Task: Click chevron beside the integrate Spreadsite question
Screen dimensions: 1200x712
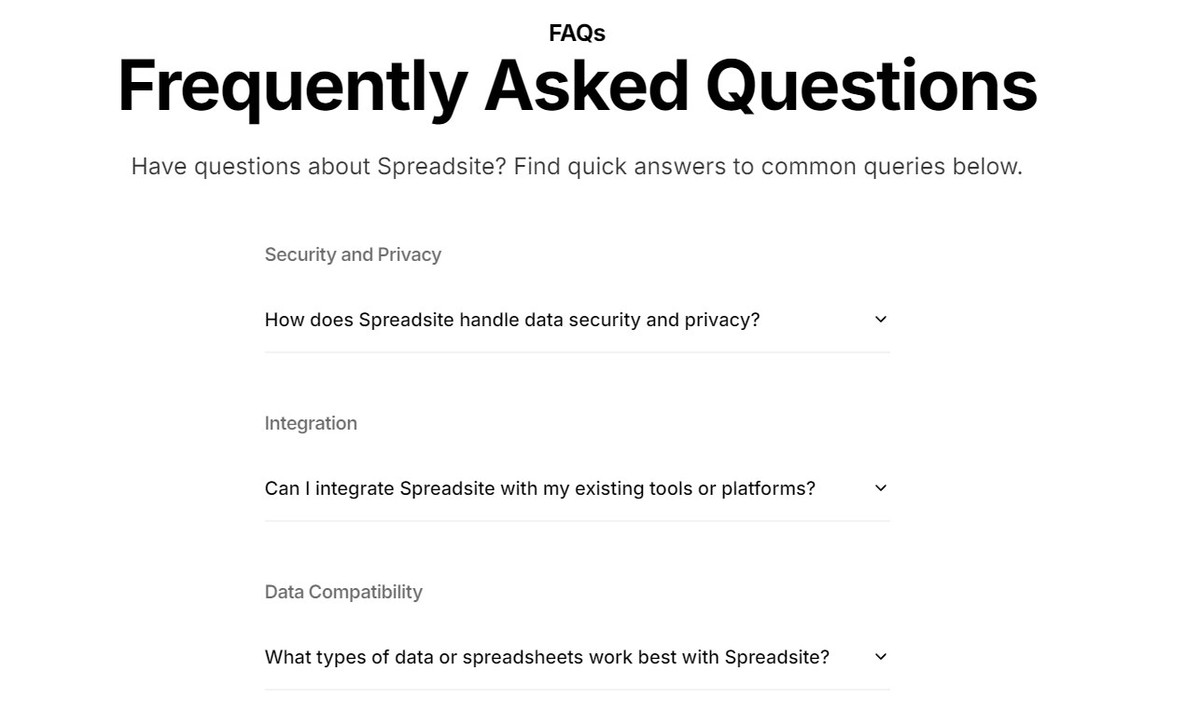Action: (x=880, y=489)
